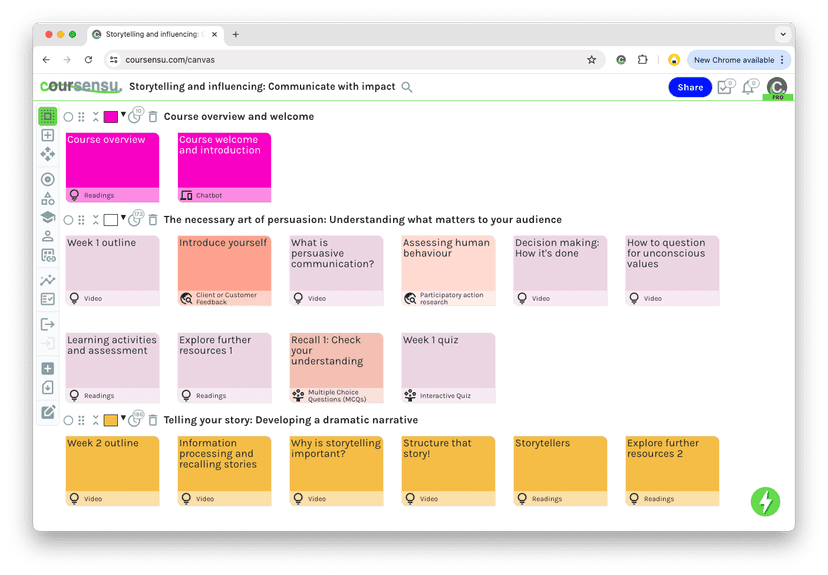Click the green lightning bolt button
This screenshot has width=828, height=575.
pos(765,502)
